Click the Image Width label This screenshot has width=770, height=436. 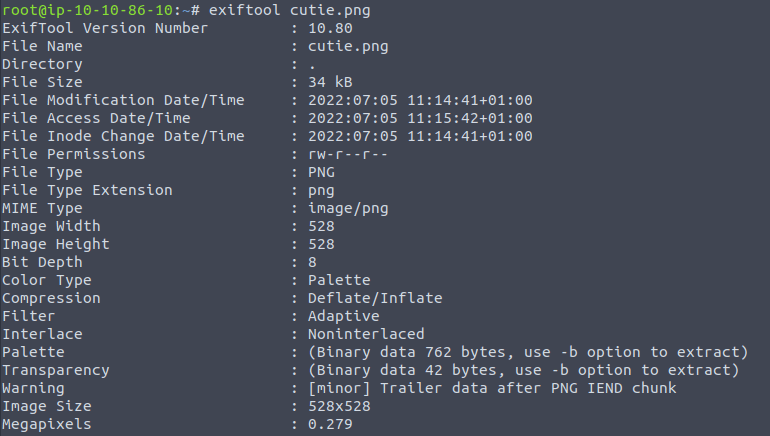coord(56,226)
